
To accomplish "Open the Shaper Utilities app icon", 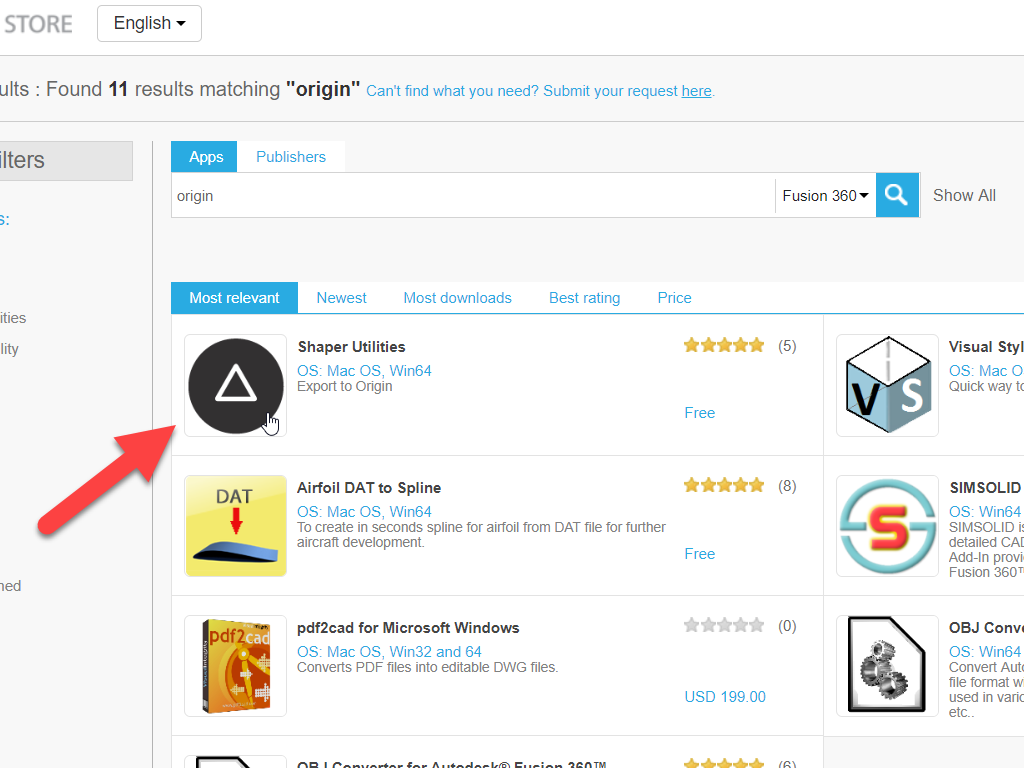I will [x=236, y=385].
